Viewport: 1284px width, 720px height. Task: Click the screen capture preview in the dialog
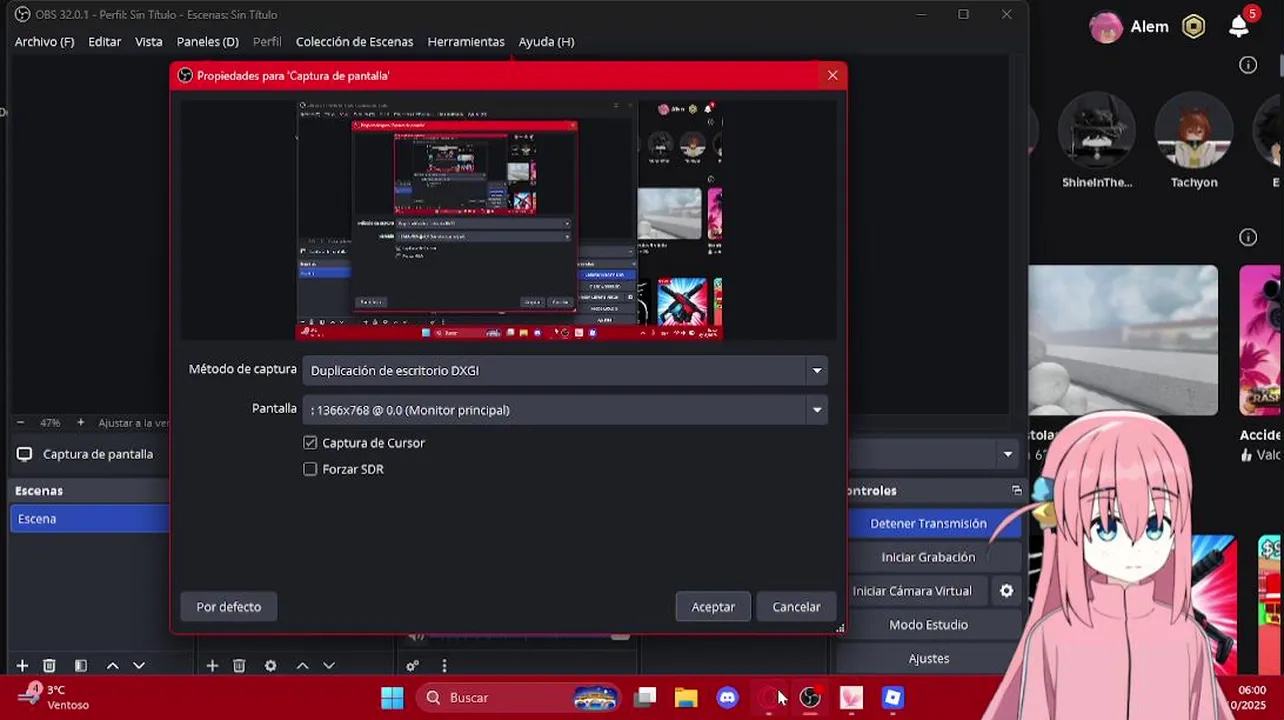pyautogui.click(x=509, y=220)
